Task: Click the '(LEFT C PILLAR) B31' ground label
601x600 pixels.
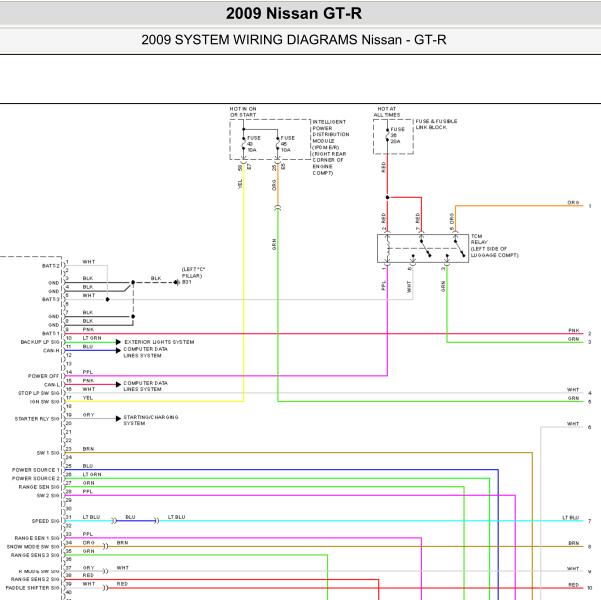Action: 193,276
